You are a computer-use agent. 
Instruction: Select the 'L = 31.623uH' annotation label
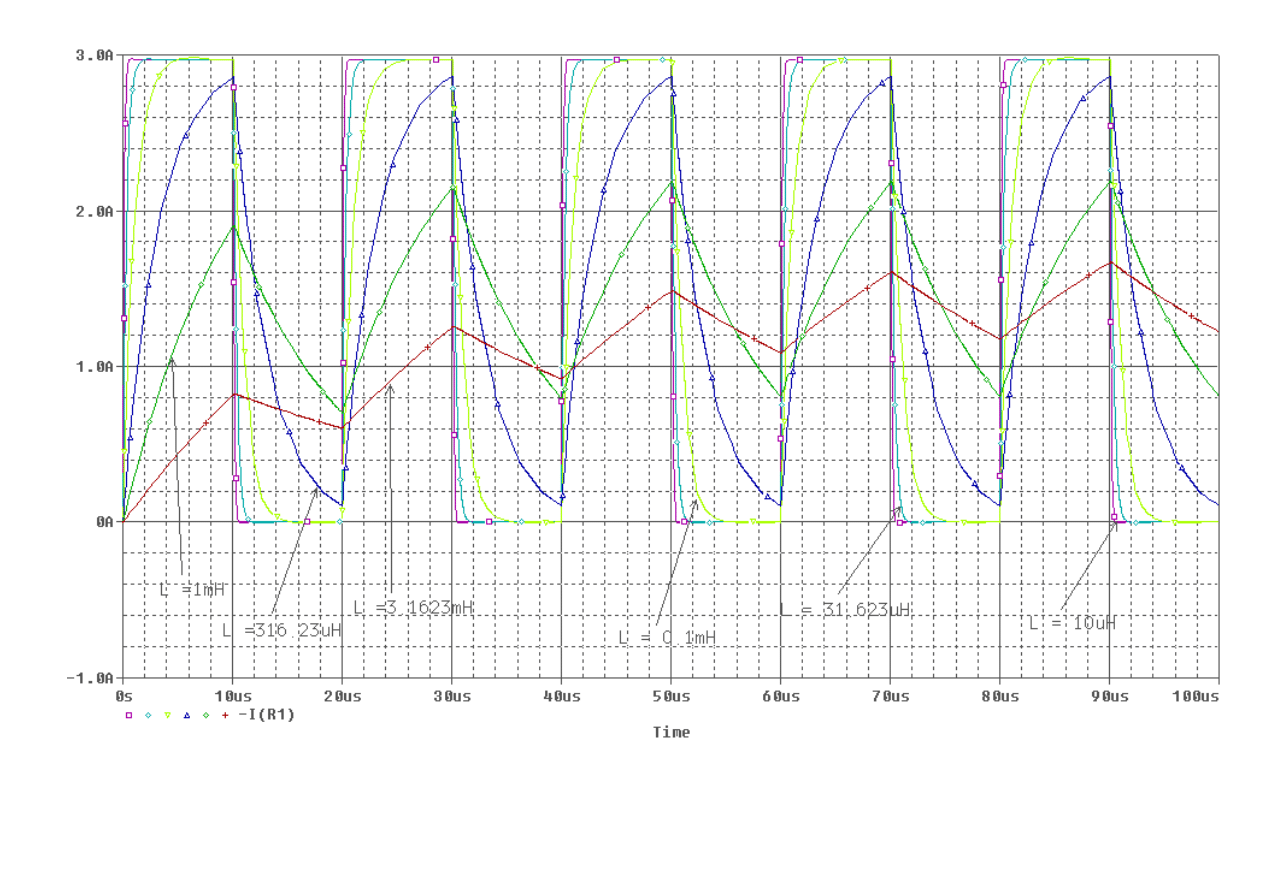[844, 609]
